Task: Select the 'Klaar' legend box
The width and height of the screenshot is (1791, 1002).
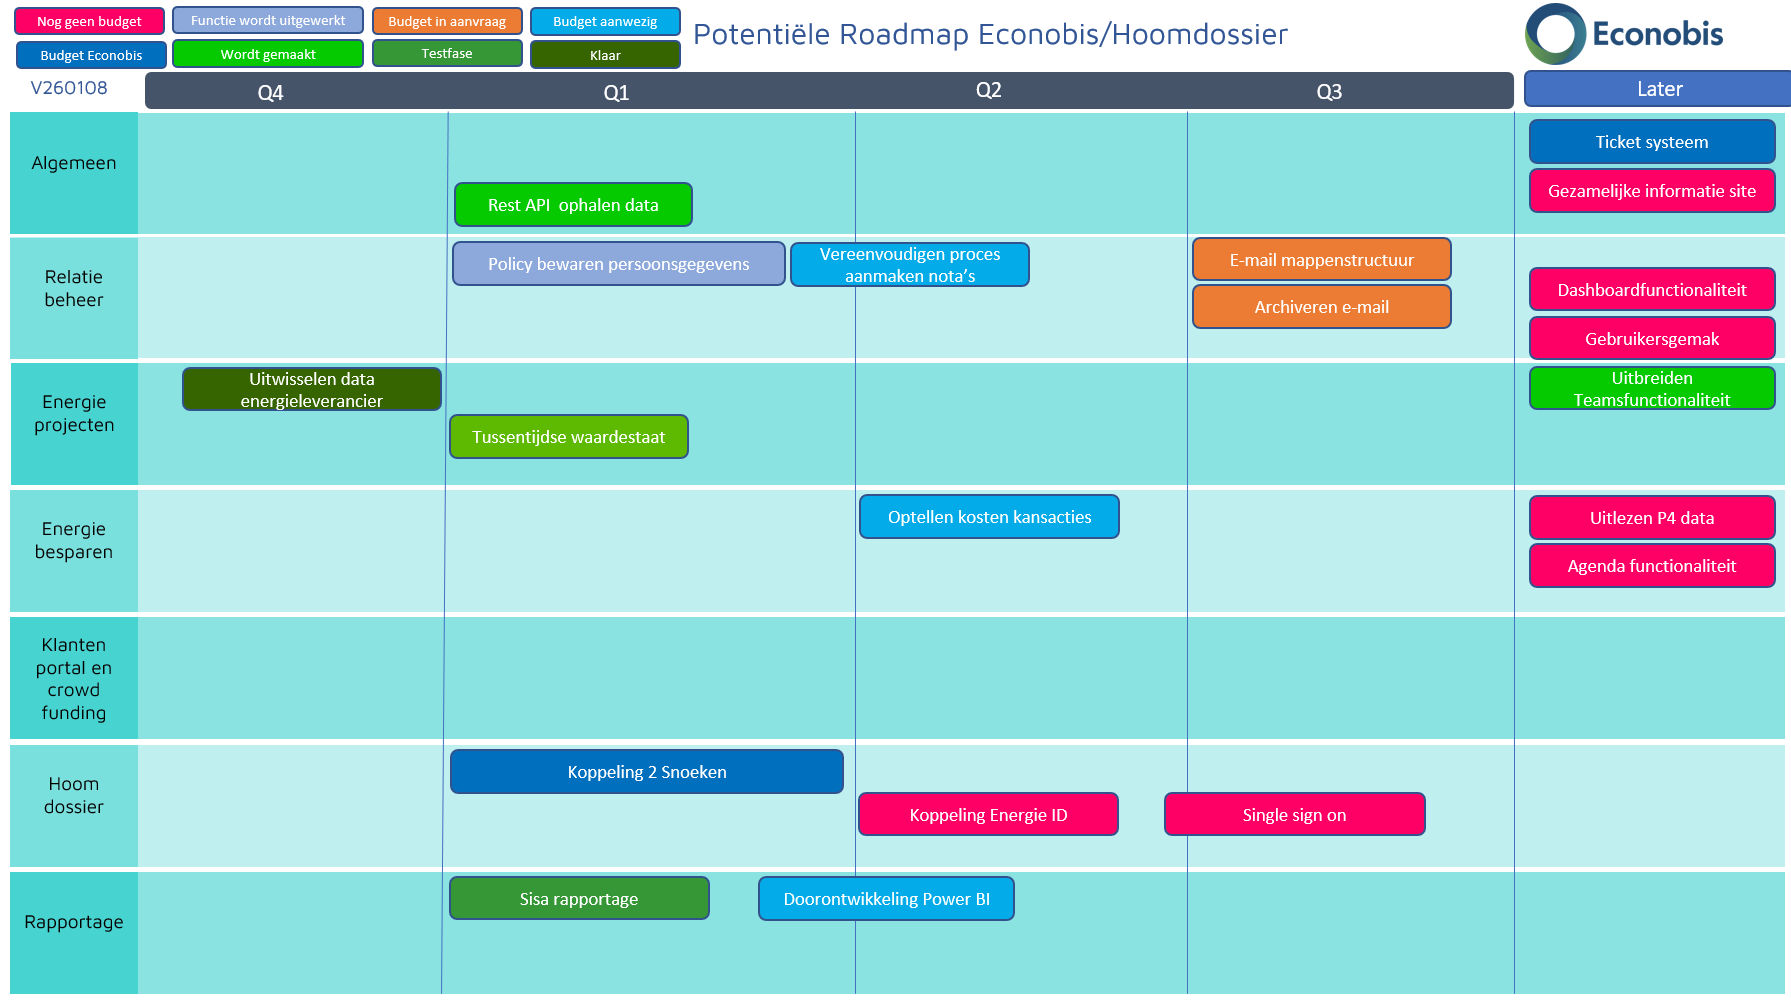Action: click(605, 55)
